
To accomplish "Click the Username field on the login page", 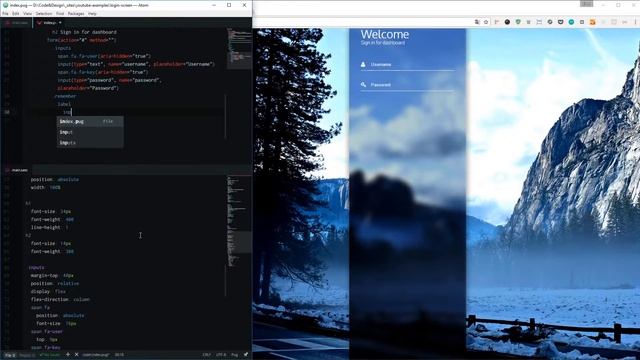I will pyautogui.click(x=407, y=64).
